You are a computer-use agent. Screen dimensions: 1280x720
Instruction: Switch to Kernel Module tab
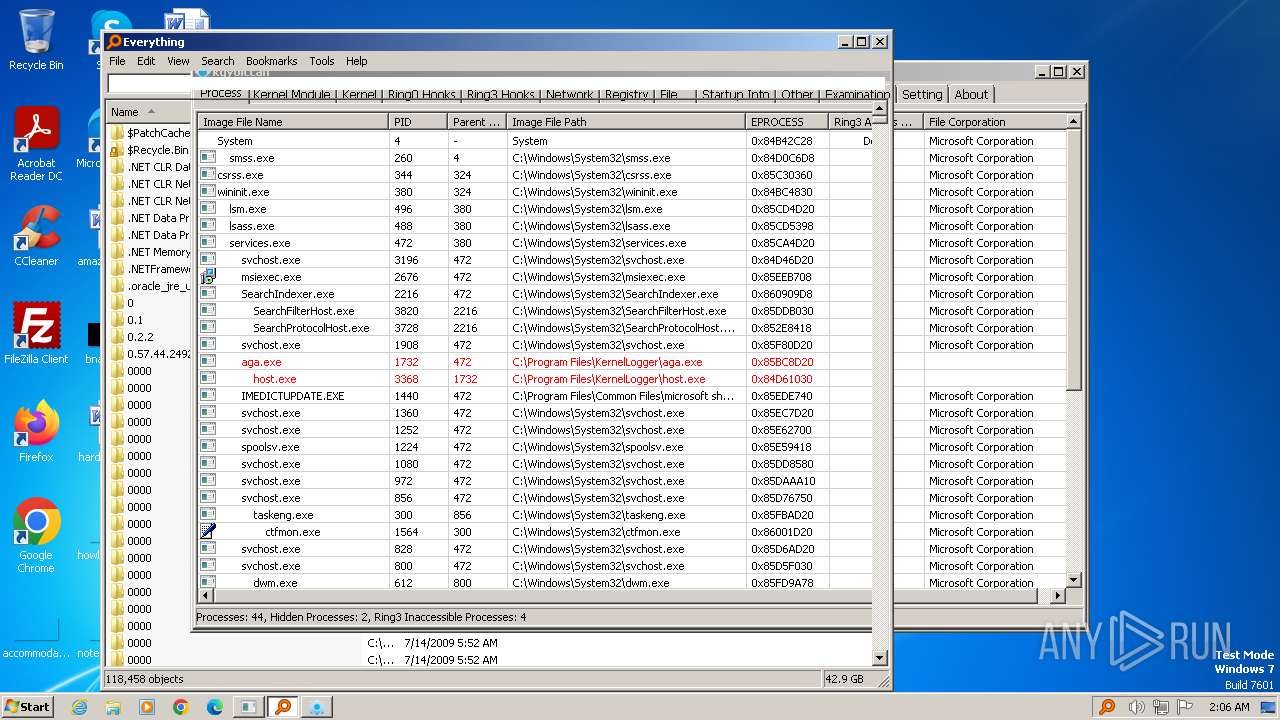click(292, 95)
